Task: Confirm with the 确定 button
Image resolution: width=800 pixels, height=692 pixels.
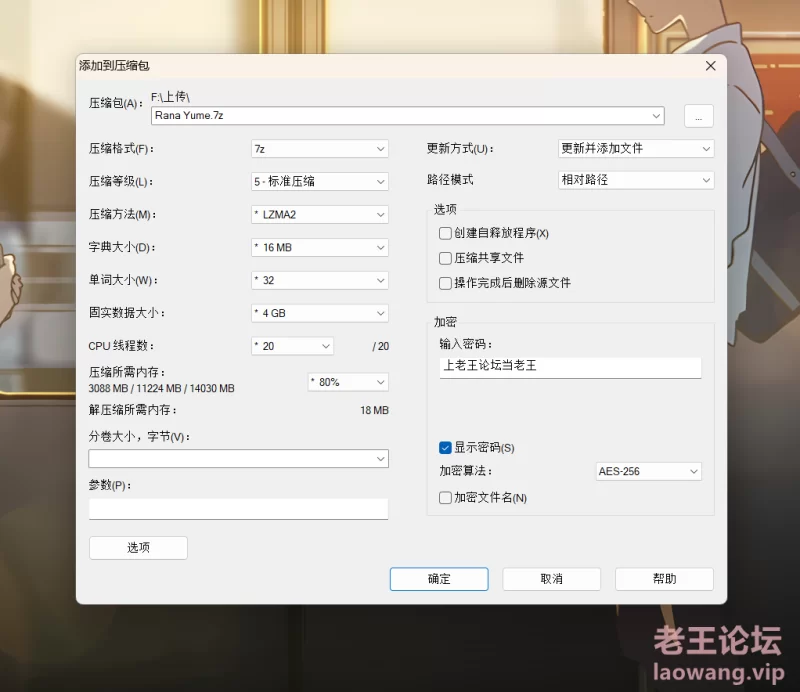Action: click(x=439, y=579)
